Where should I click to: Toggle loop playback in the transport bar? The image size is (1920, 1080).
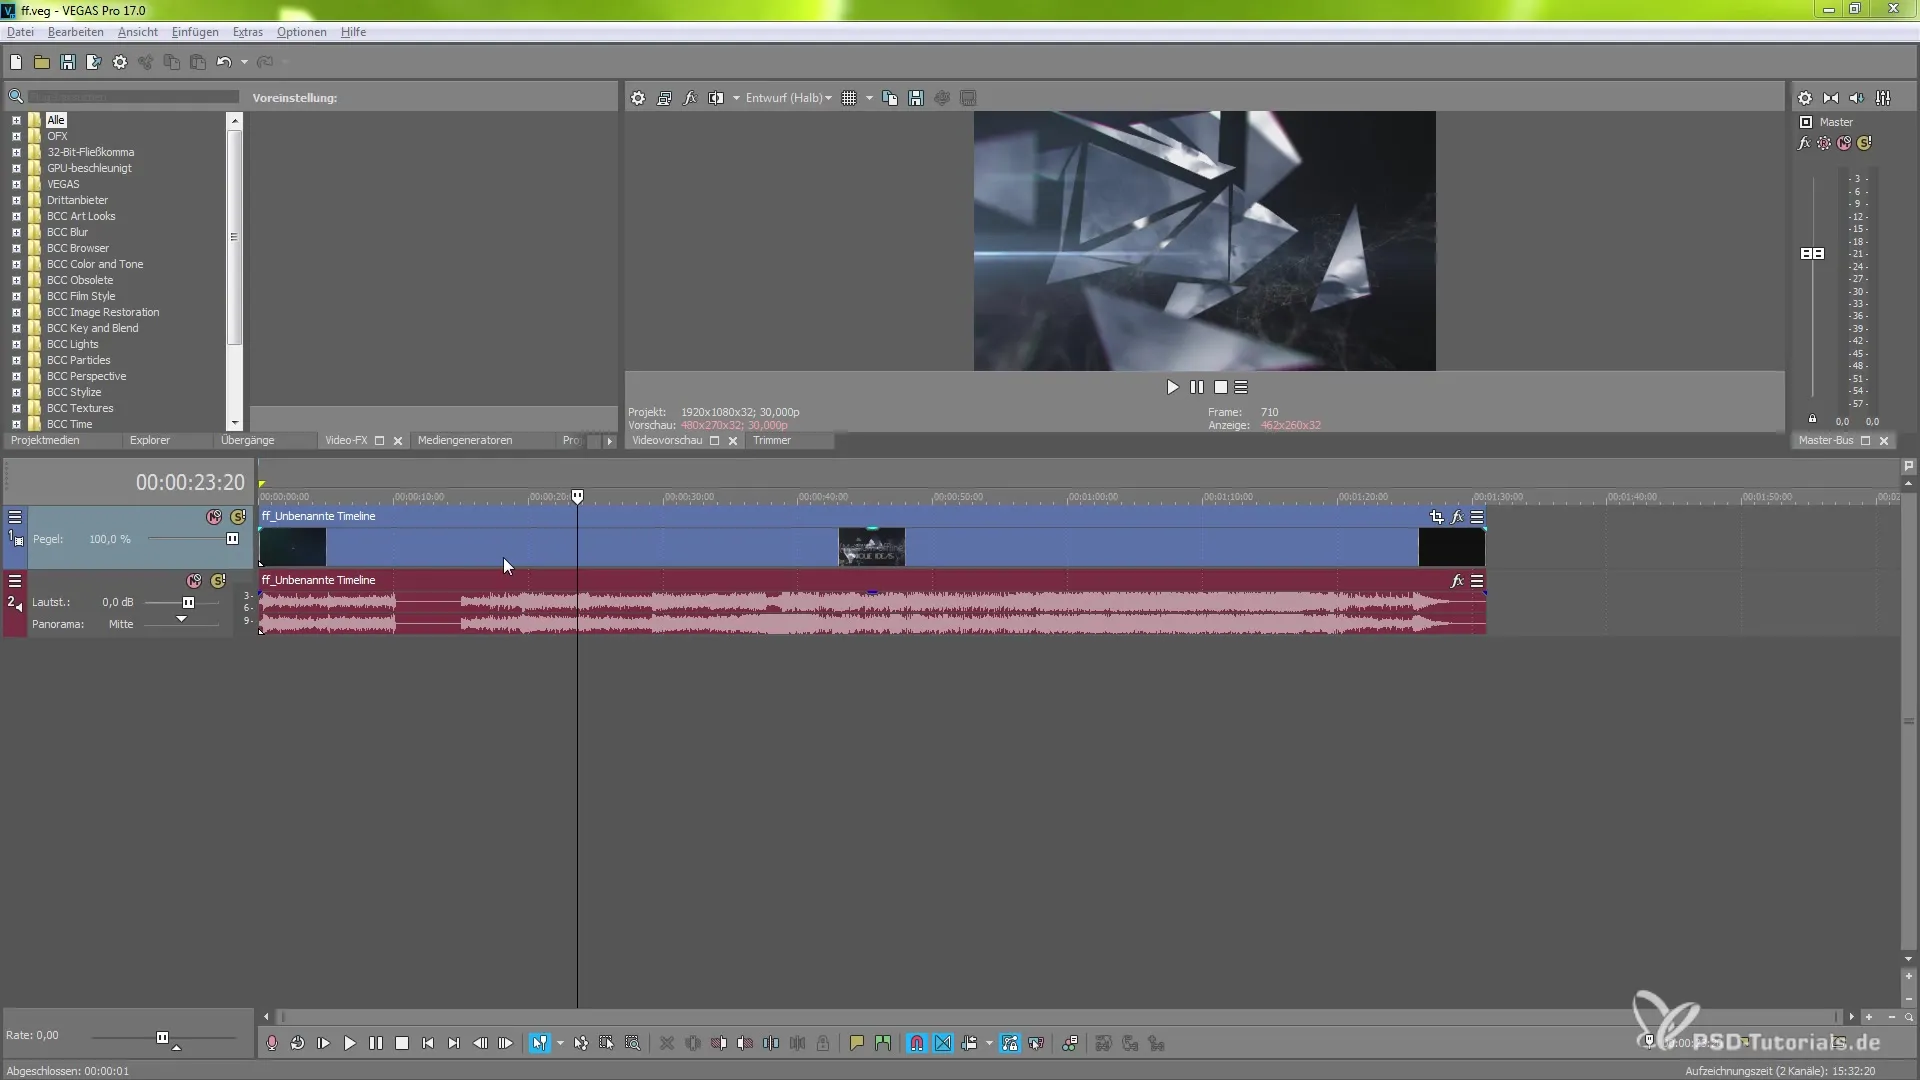(x=298, y=1043)
